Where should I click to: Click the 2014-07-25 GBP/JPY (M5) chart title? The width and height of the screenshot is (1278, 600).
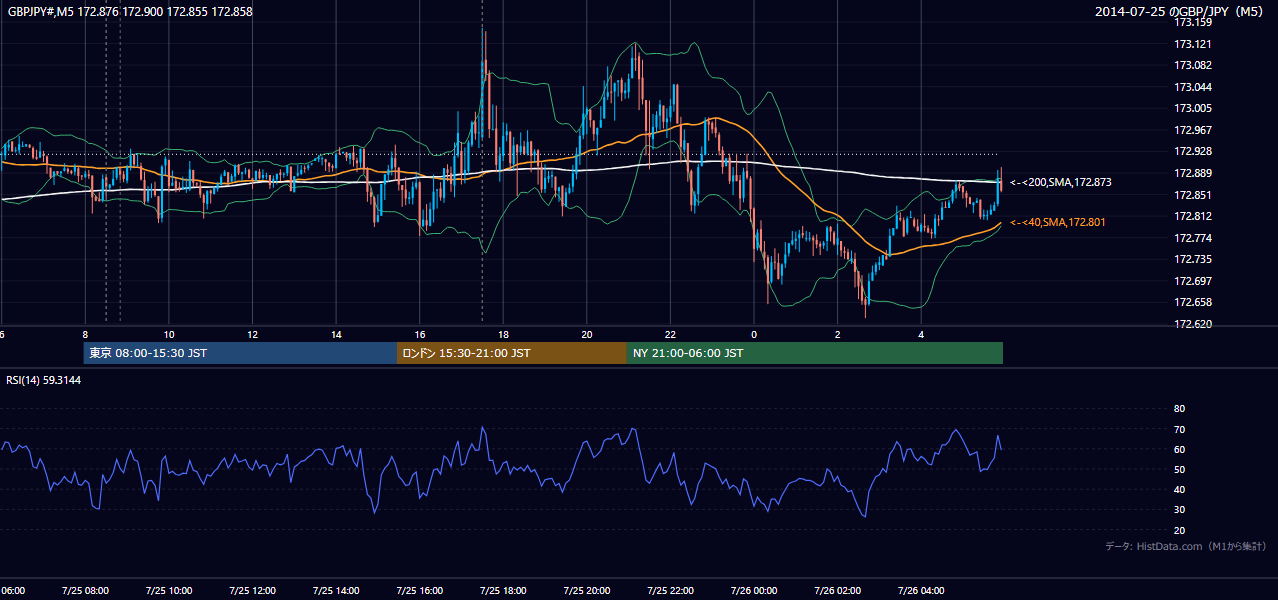pos(1180,12)
